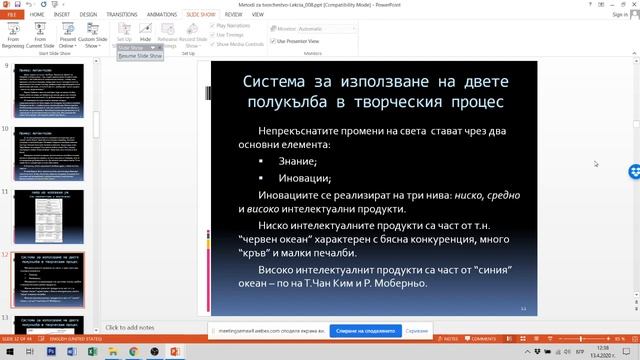640x360 pixels.
Task: Select slide 9 thumbnail
Action: pyautogui.click(x=49, y=91)
